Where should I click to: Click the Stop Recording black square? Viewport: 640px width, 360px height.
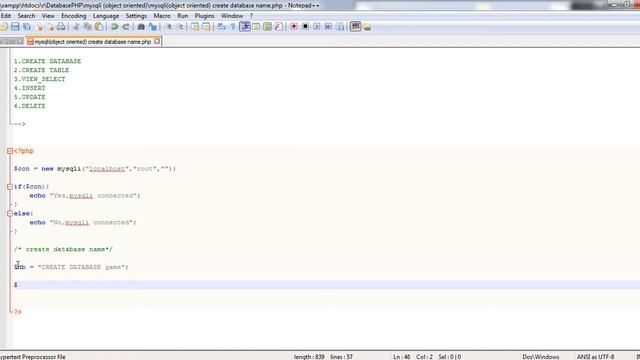(305, 27)
